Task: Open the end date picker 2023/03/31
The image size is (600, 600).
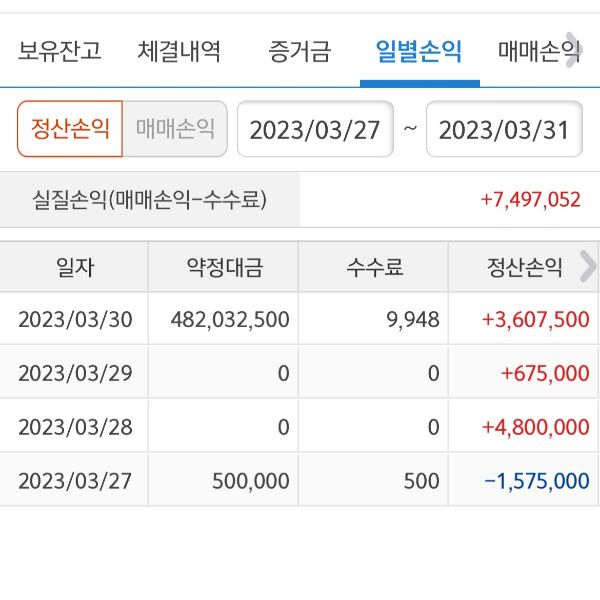Action: pos(504,130)
